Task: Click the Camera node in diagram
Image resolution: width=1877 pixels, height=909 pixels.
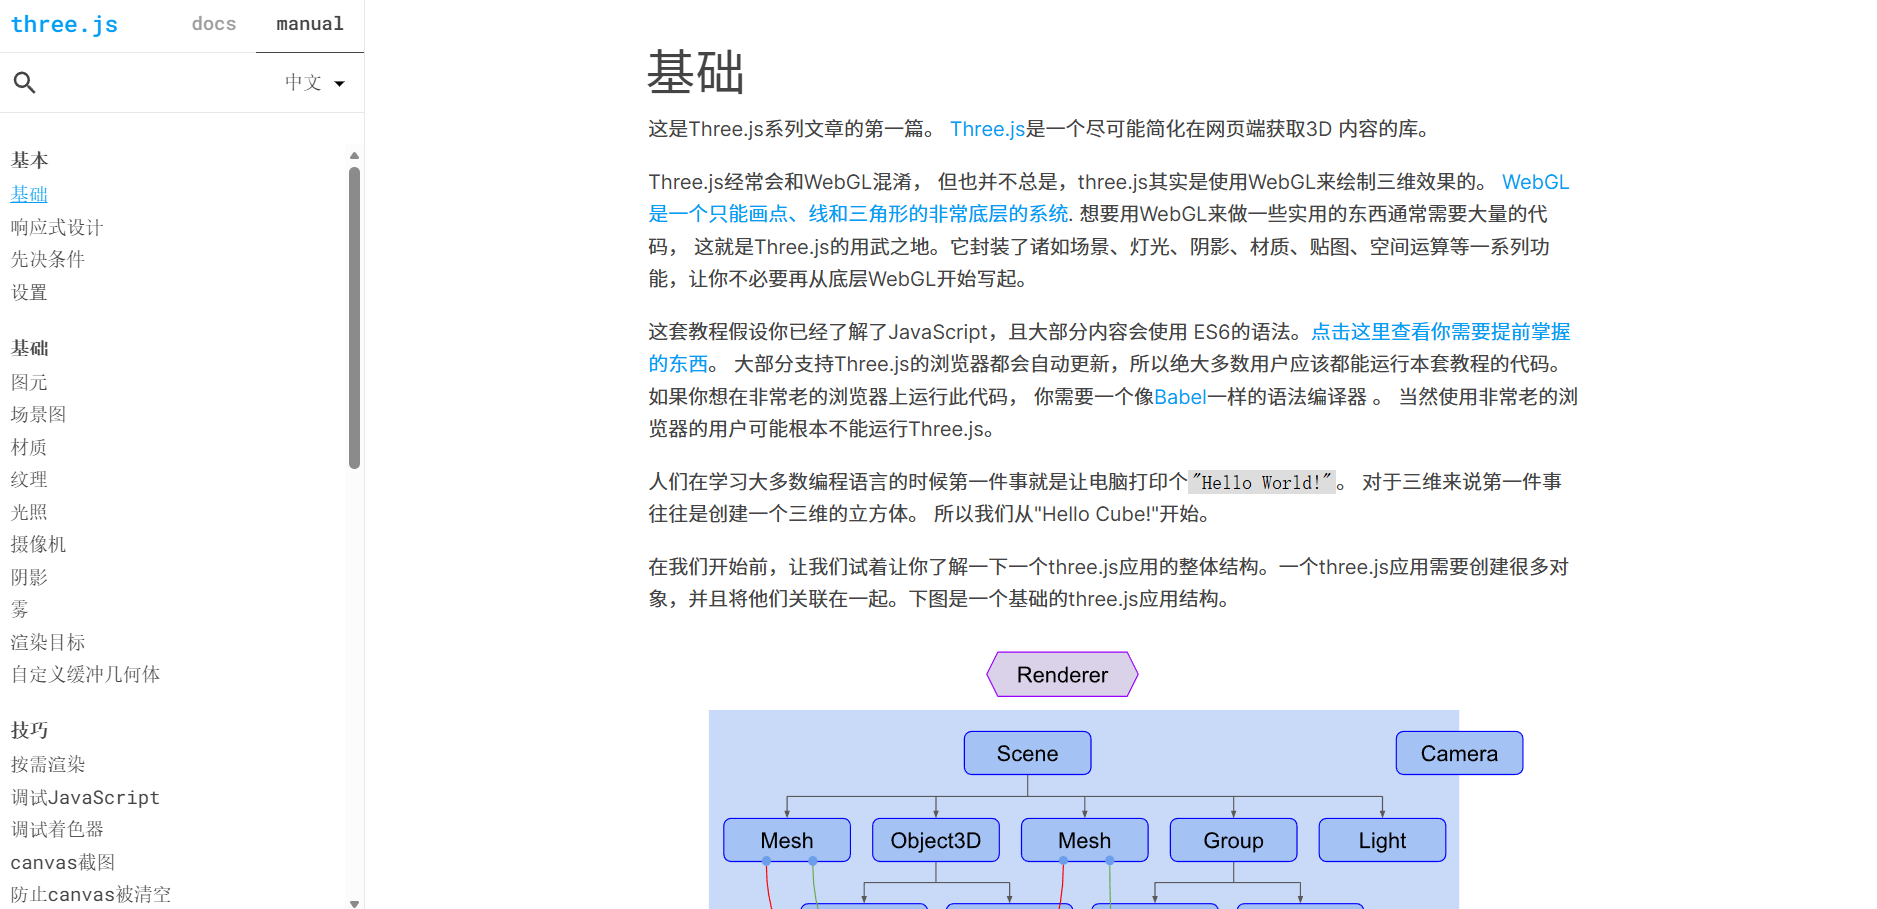Action: tap(1459, 753)
